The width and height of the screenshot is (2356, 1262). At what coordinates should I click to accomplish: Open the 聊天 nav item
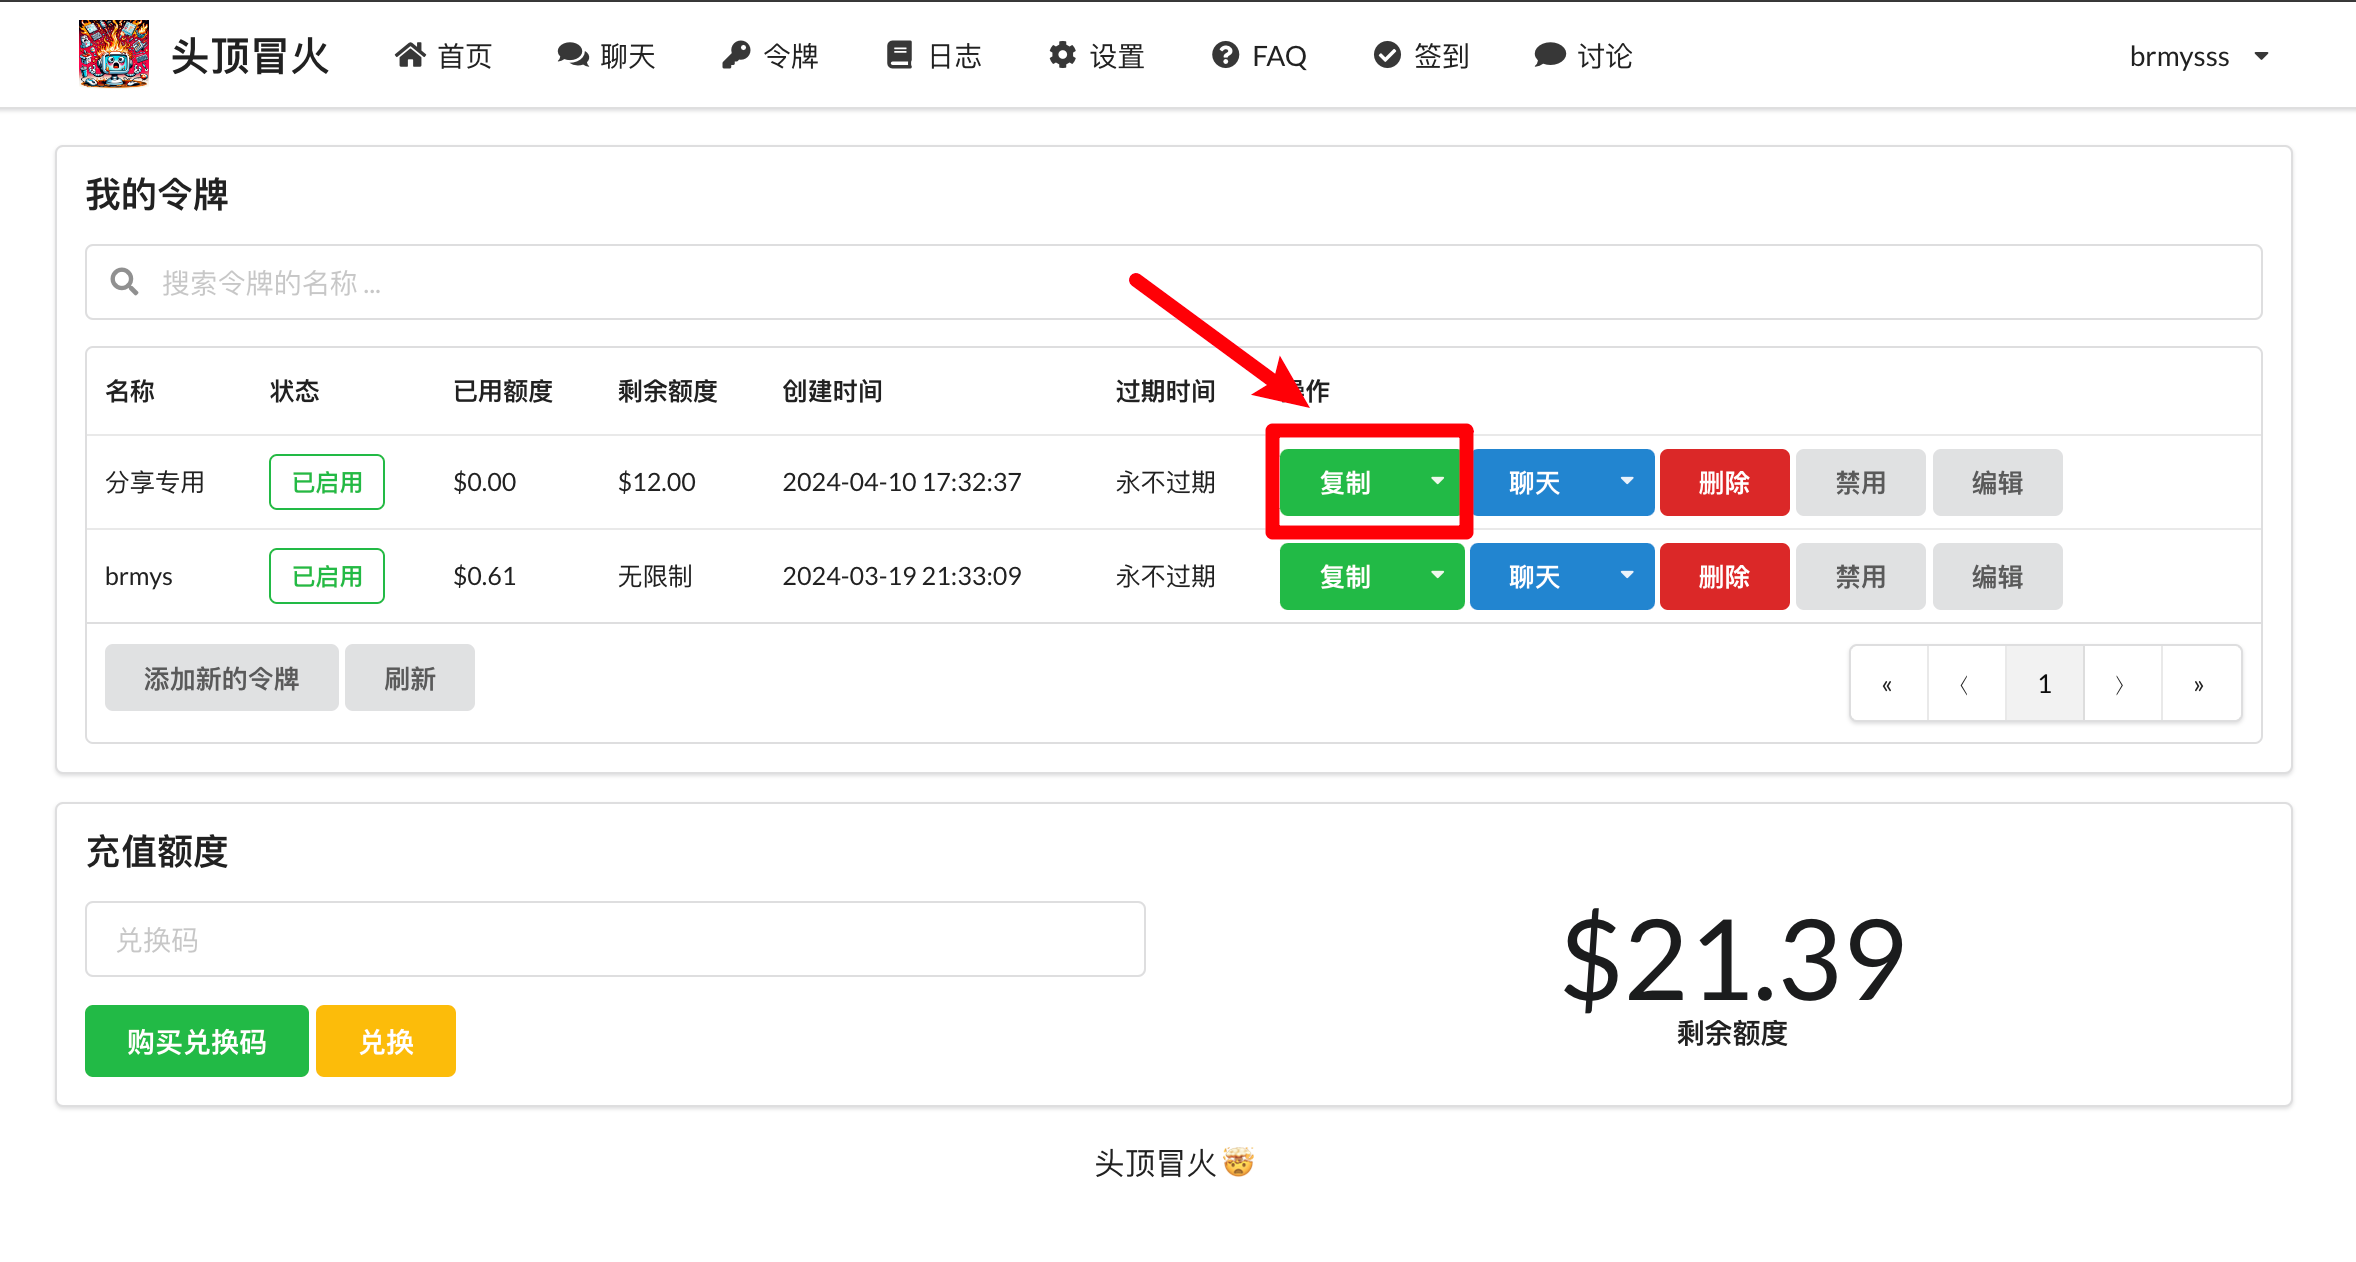(606, 56)
